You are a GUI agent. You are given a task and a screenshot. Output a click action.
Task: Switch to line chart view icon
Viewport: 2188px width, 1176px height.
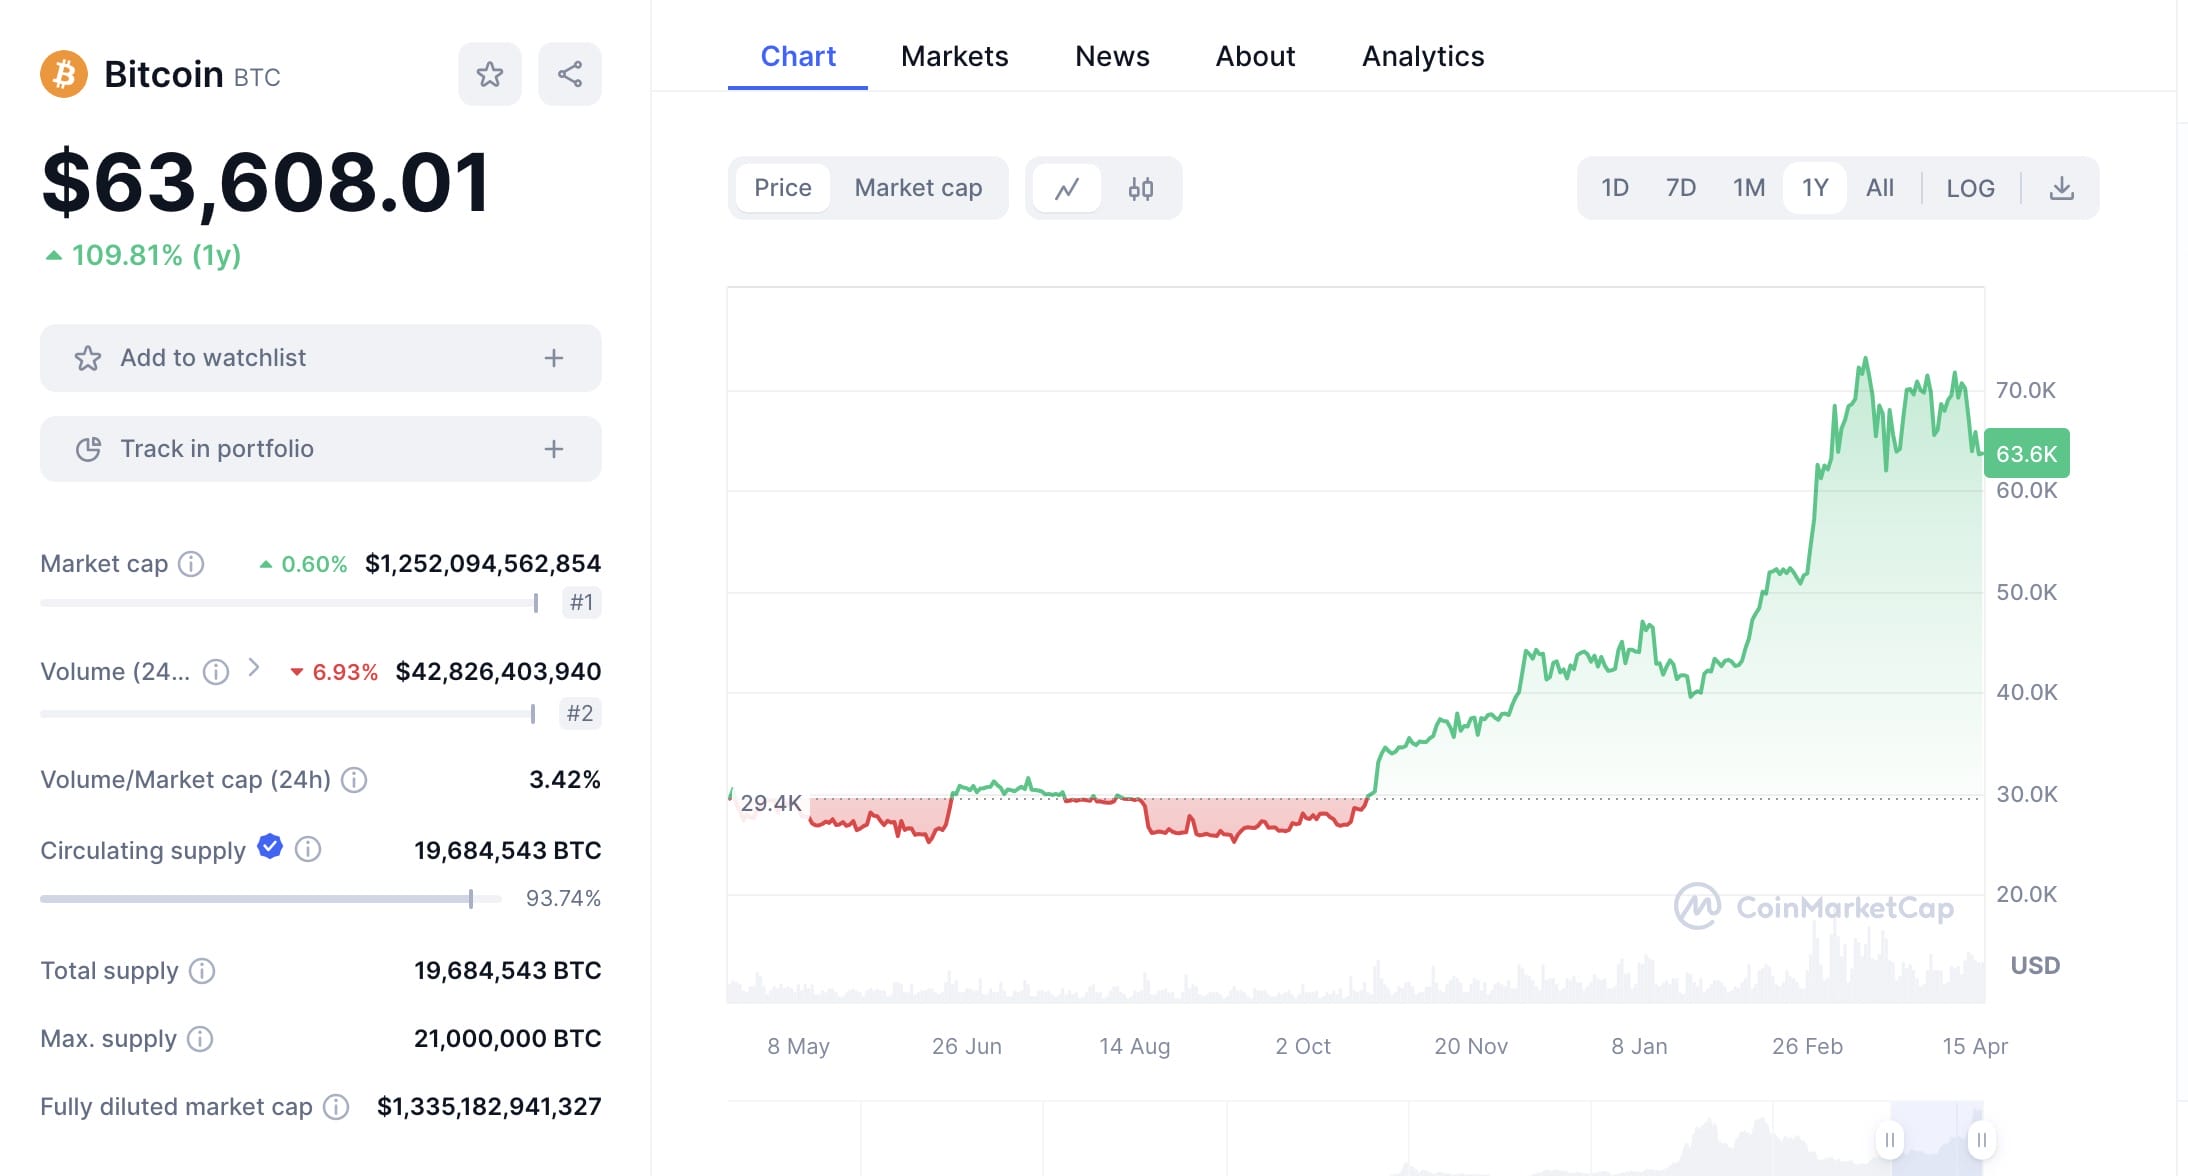(x=1067, y=188)
